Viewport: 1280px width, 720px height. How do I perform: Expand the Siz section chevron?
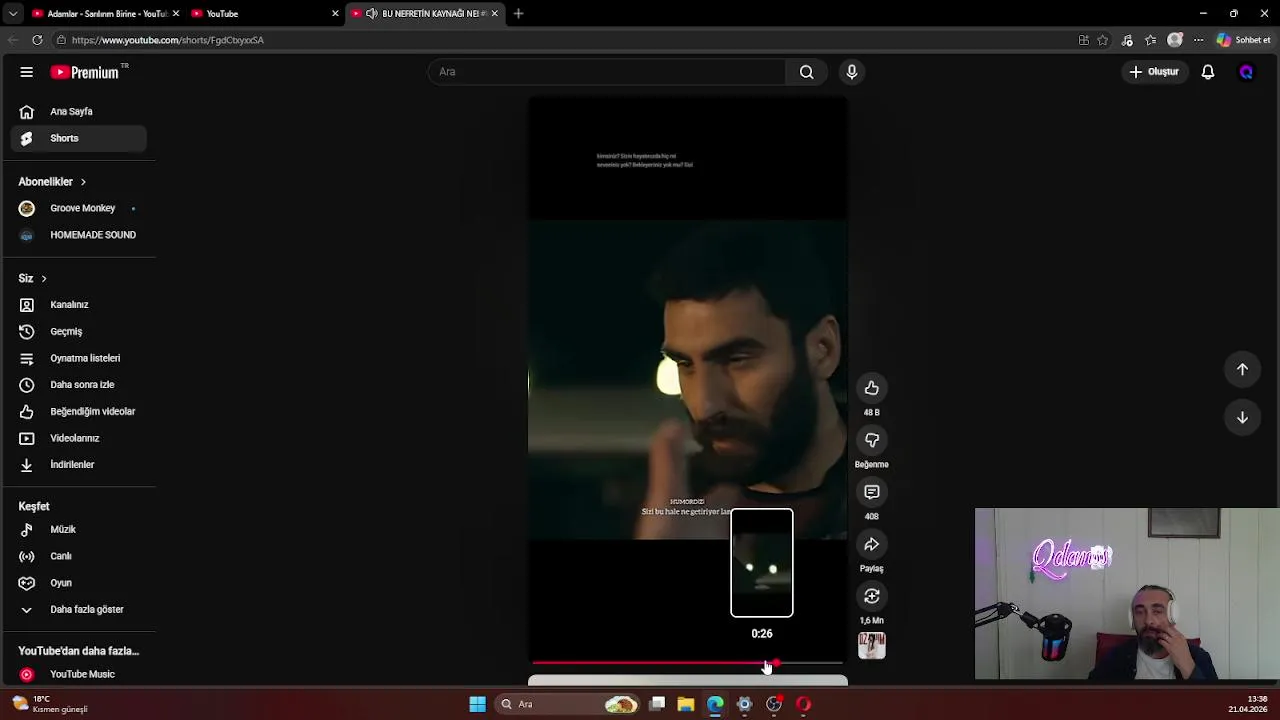pos(43,278)
